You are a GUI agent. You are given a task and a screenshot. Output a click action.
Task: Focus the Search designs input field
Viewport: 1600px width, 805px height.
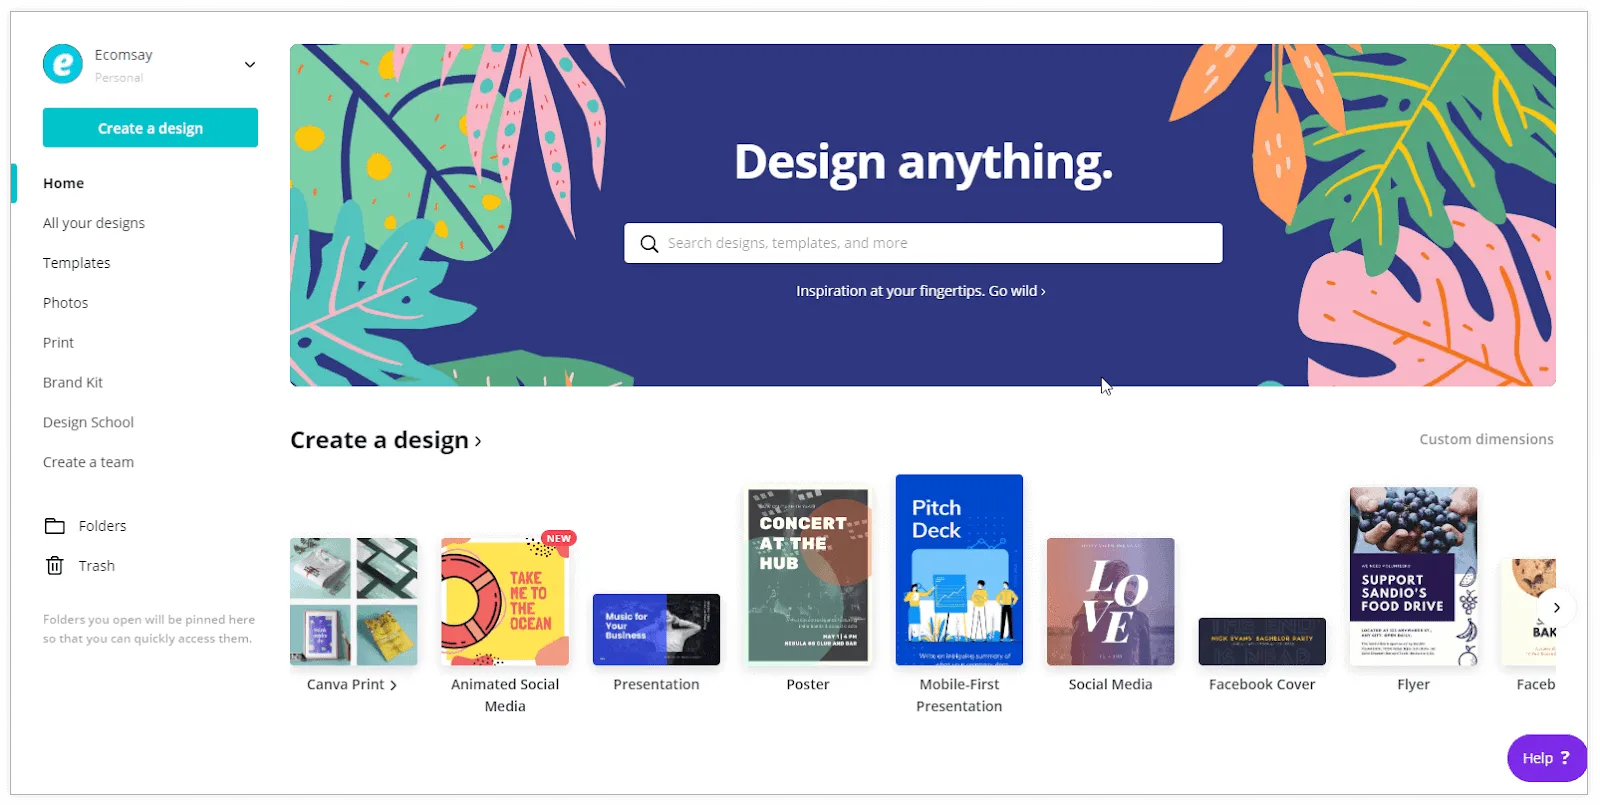pyautogui.click(x=923, y=243)
